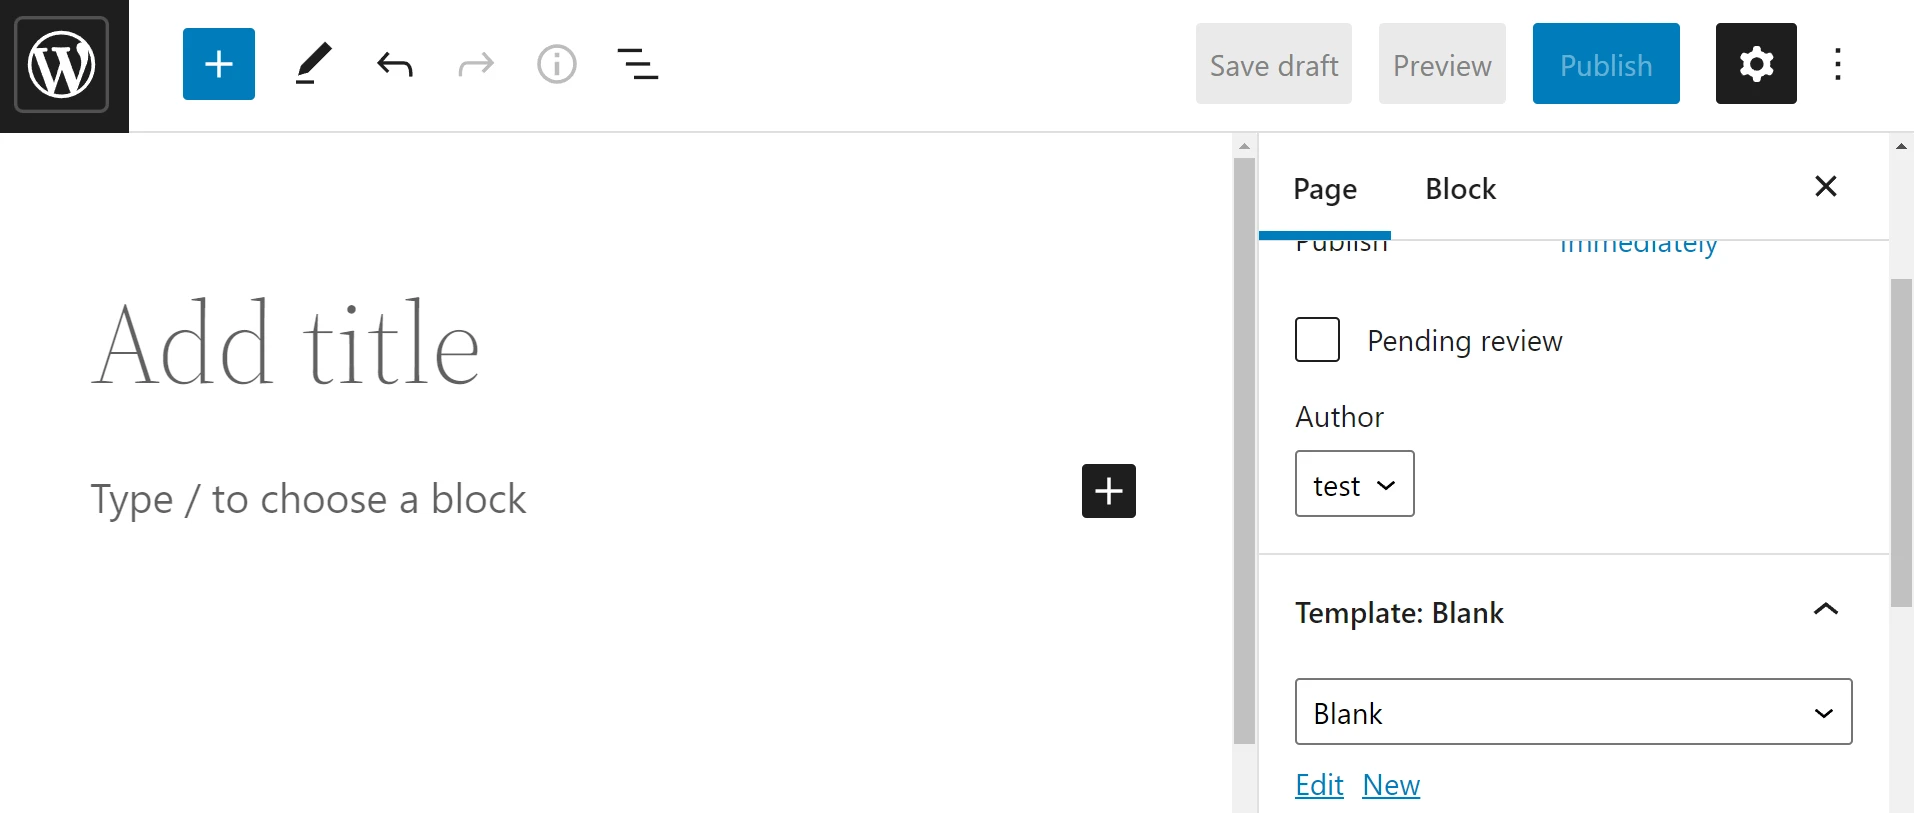Select the Tools pencil icon
Image resolution: width=1914 pixels, height=813 pixels.
(x=313, y=65)
